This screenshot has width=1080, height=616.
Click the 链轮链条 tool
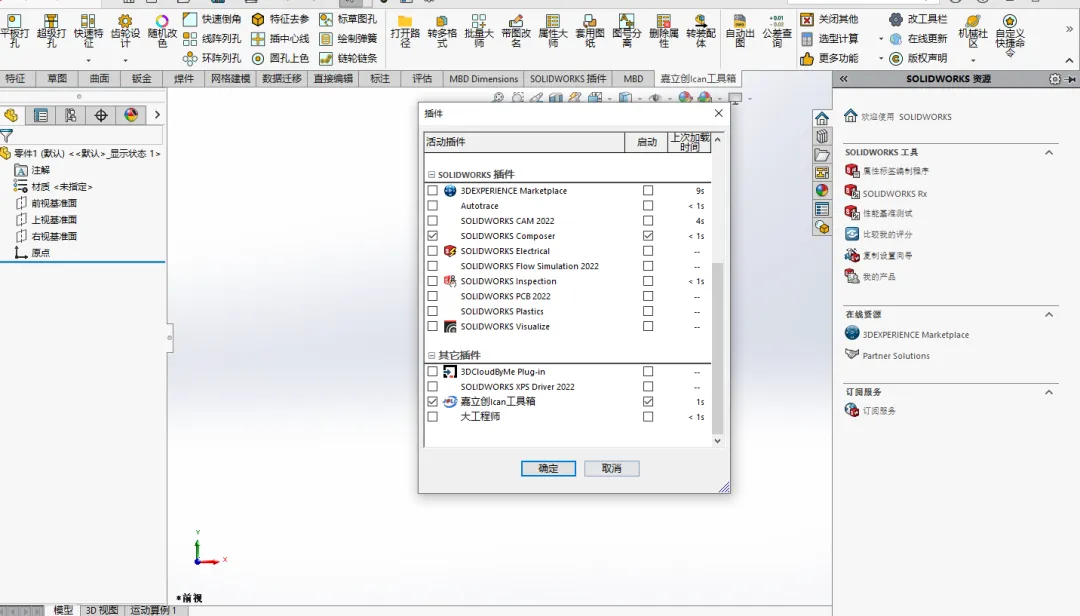(x=349, y=59)
